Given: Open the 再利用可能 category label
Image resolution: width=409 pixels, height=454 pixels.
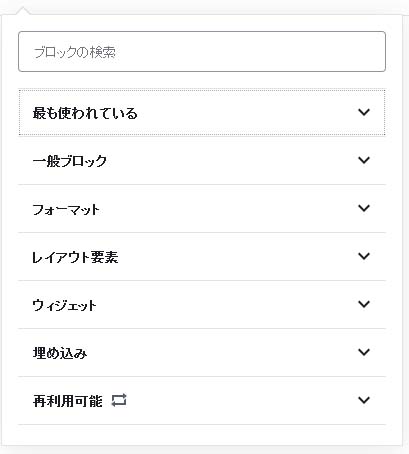Looking at the screenshot, I should (67, 401).
